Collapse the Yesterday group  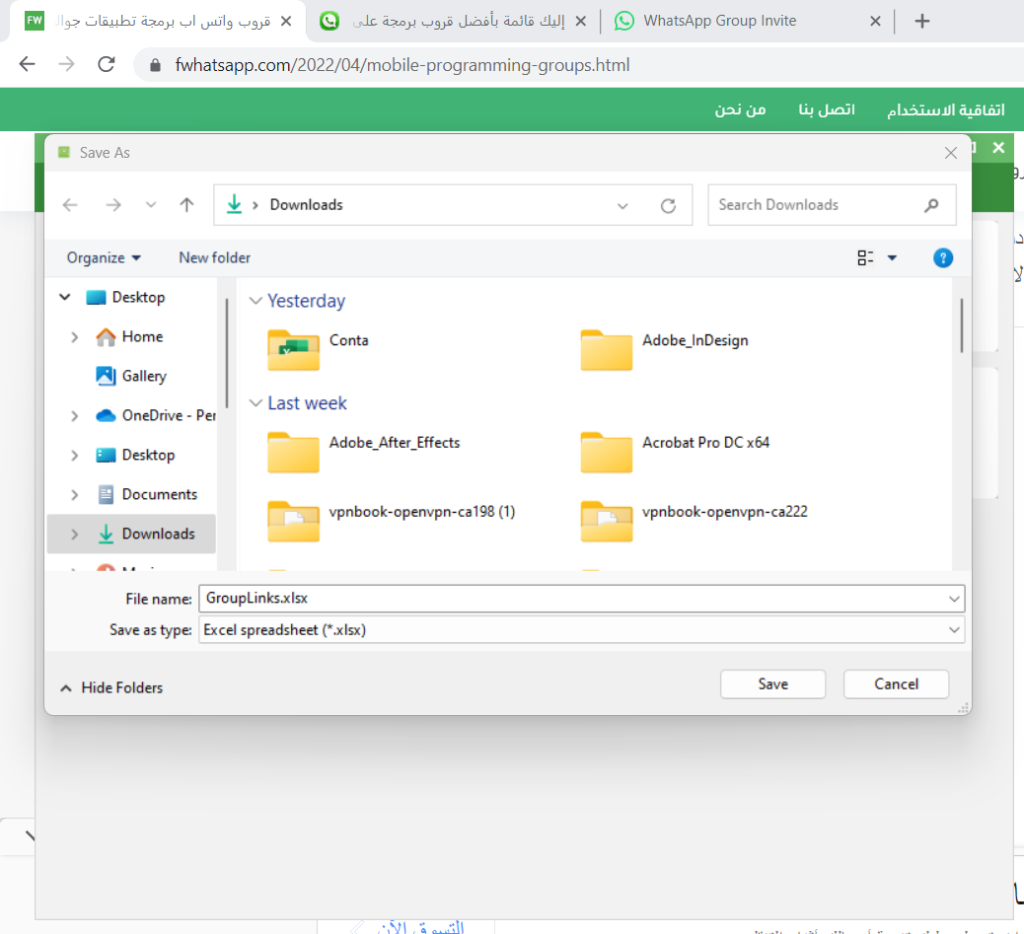255,300
